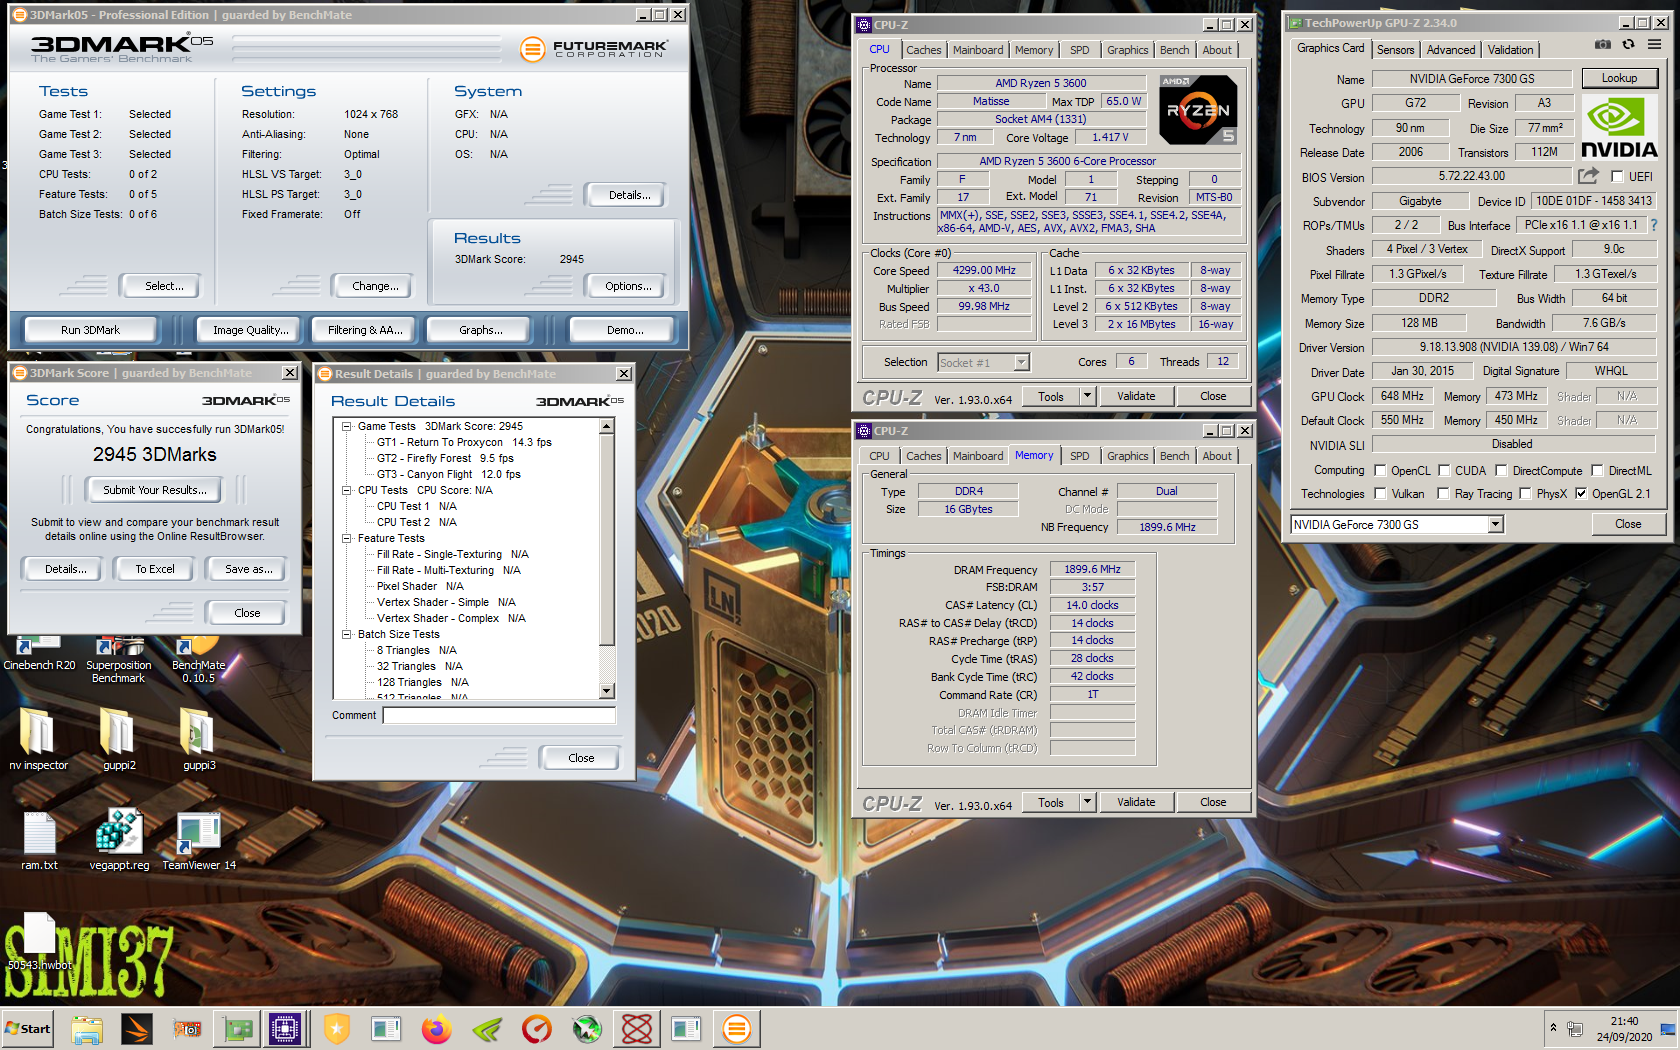This screenshot has height=1050, width=1680.
Task: Click Run 3DMark button
Action: point(90,330)
